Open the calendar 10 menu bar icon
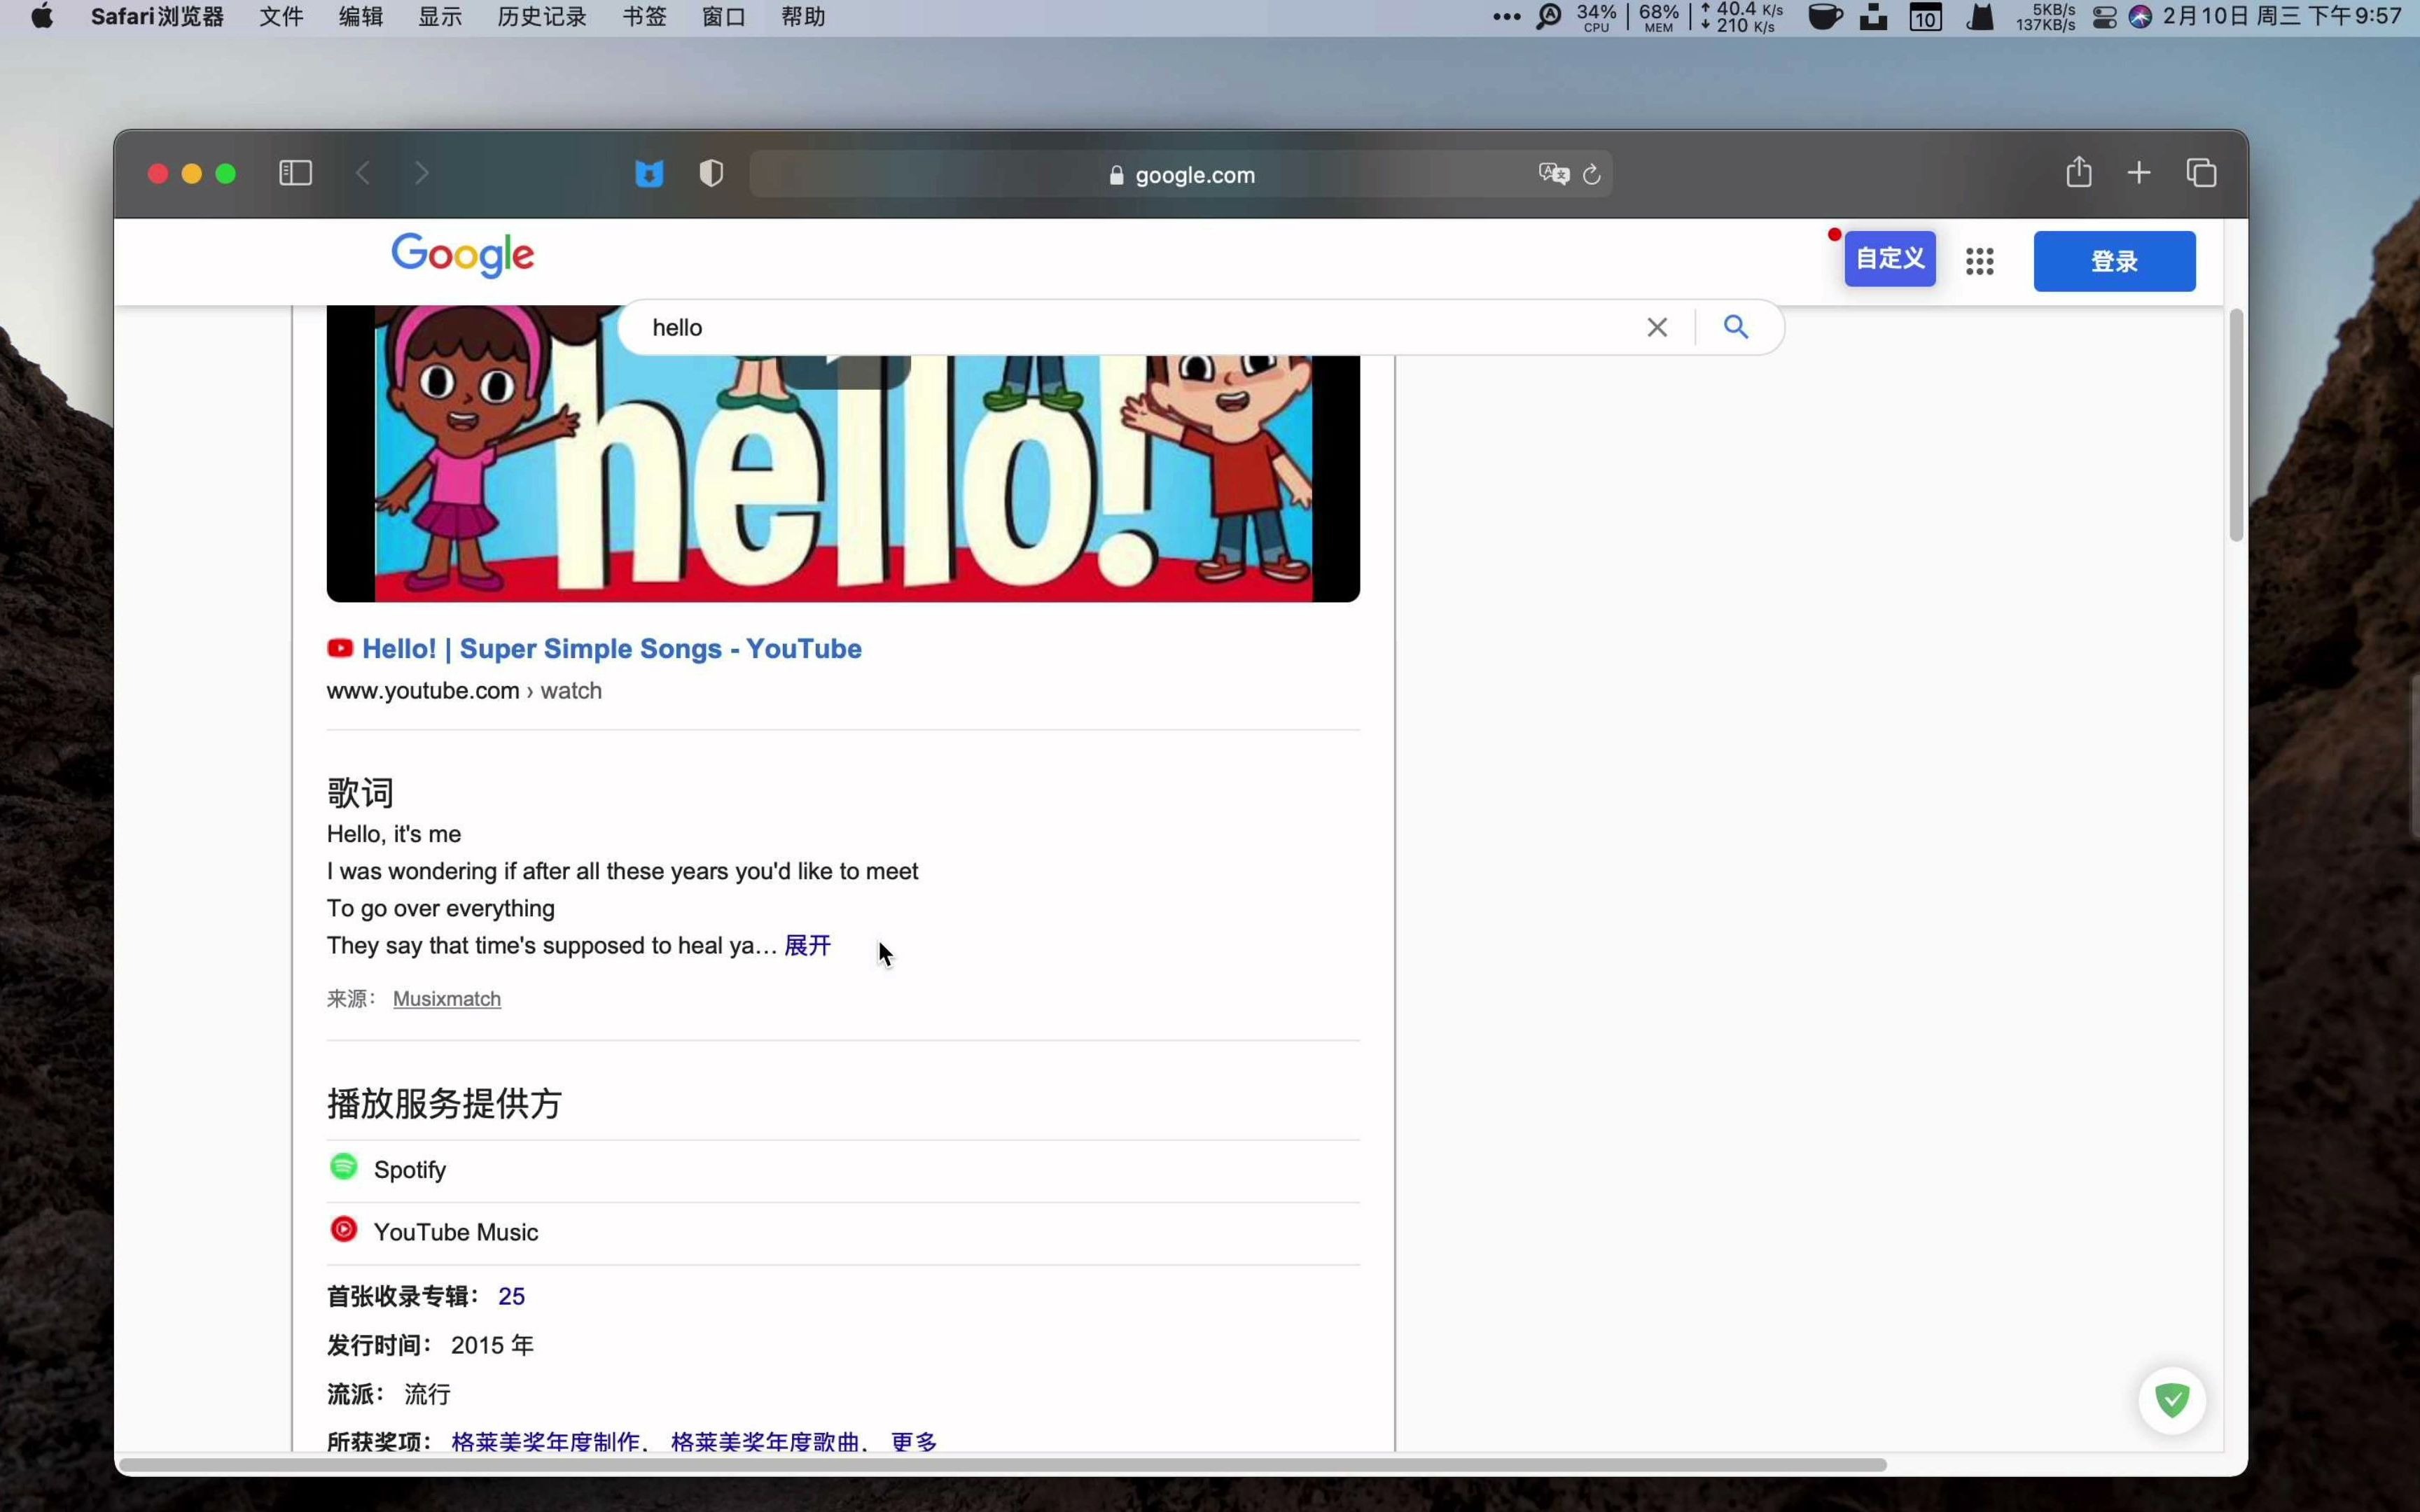The image size is (2420, 1512). pyautogui.click(x=1925, y=17)
